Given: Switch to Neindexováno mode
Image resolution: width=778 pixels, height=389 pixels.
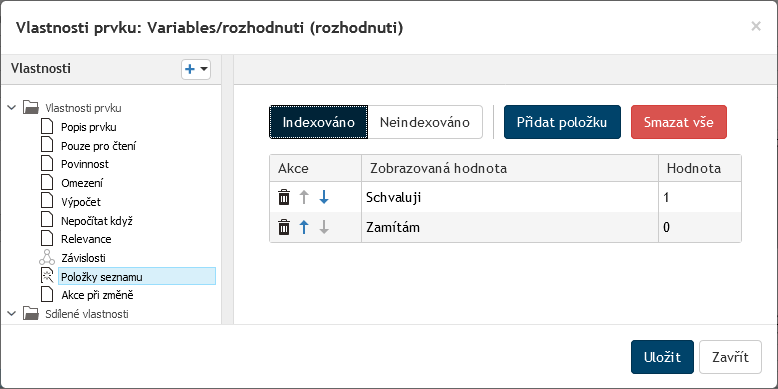Looking at the screenshot, I should [x=425, y=122].
